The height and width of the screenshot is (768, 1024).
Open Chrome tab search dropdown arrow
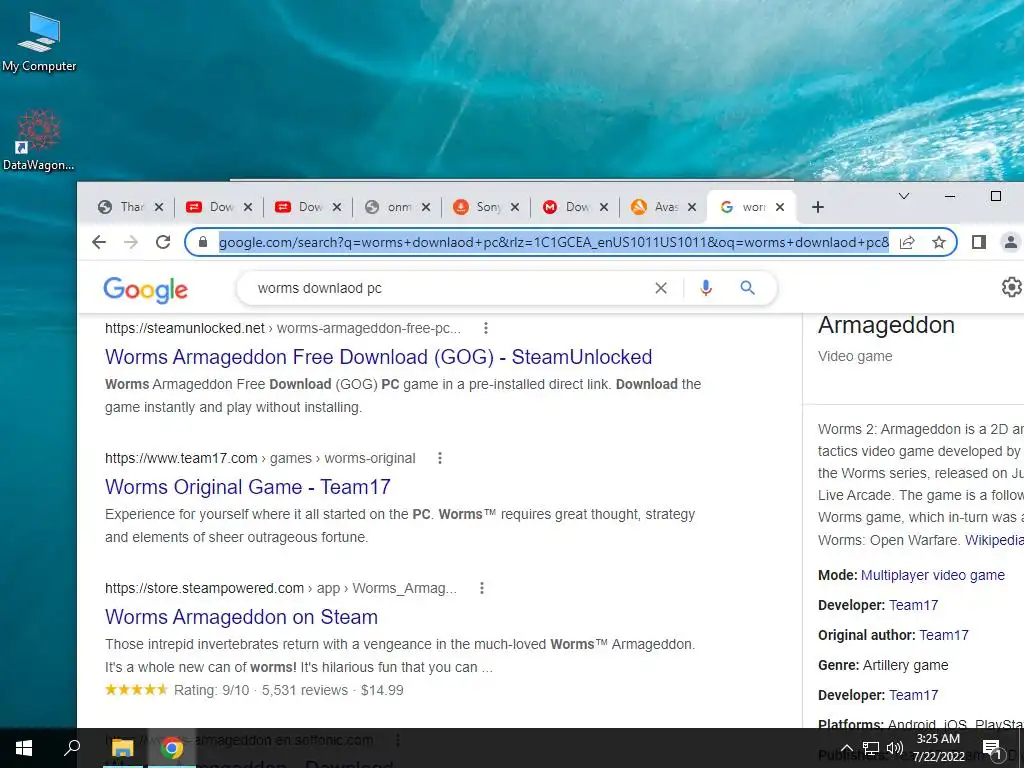[904, 196]
